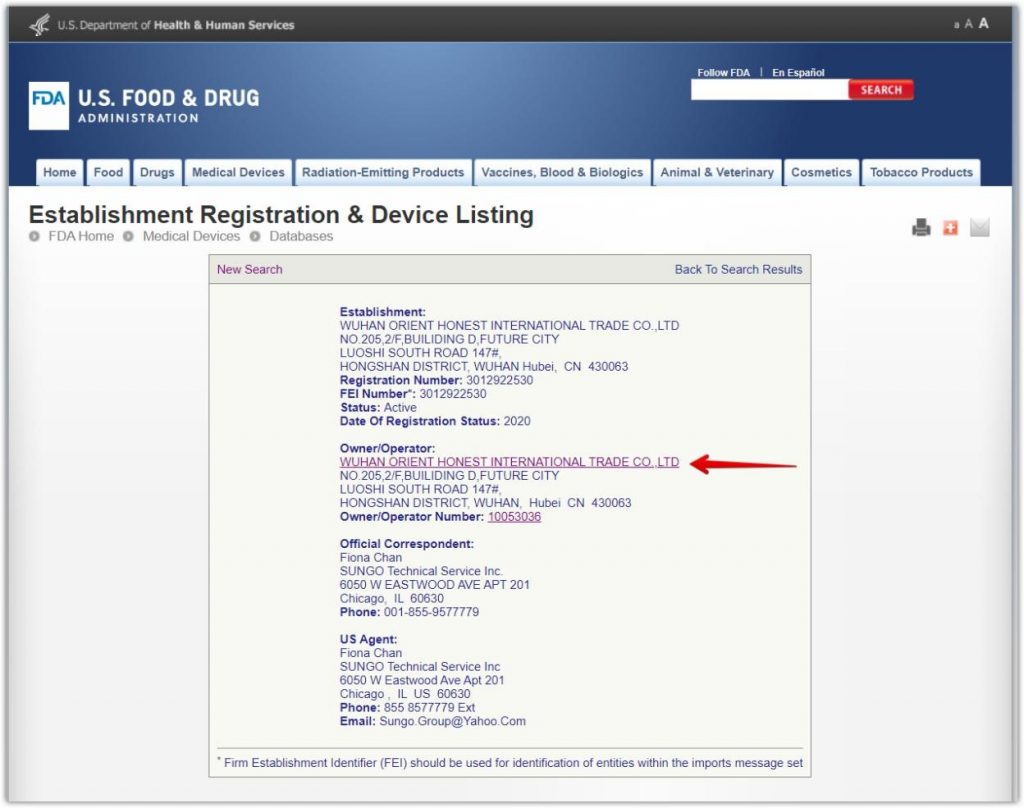Image resolution: width=1024 pixels, height=808 pixels.
Task: Switch to the Drugs tab
Action: (x=157, y=173)
